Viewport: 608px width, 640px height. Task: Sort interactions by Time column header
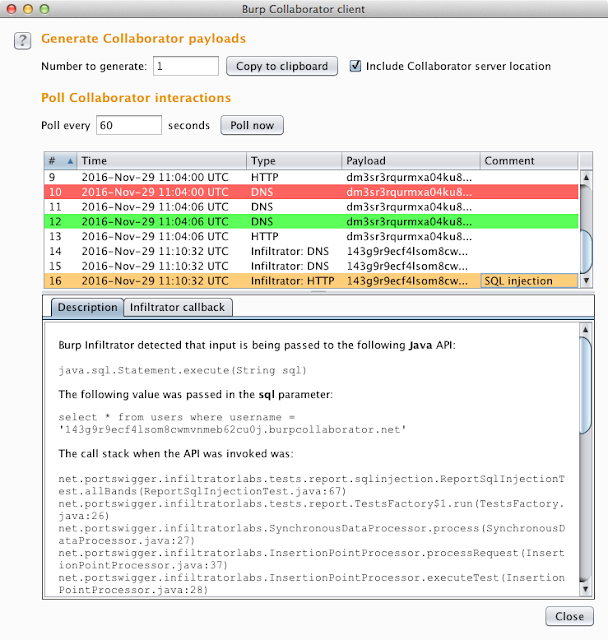tap(162, 161)
